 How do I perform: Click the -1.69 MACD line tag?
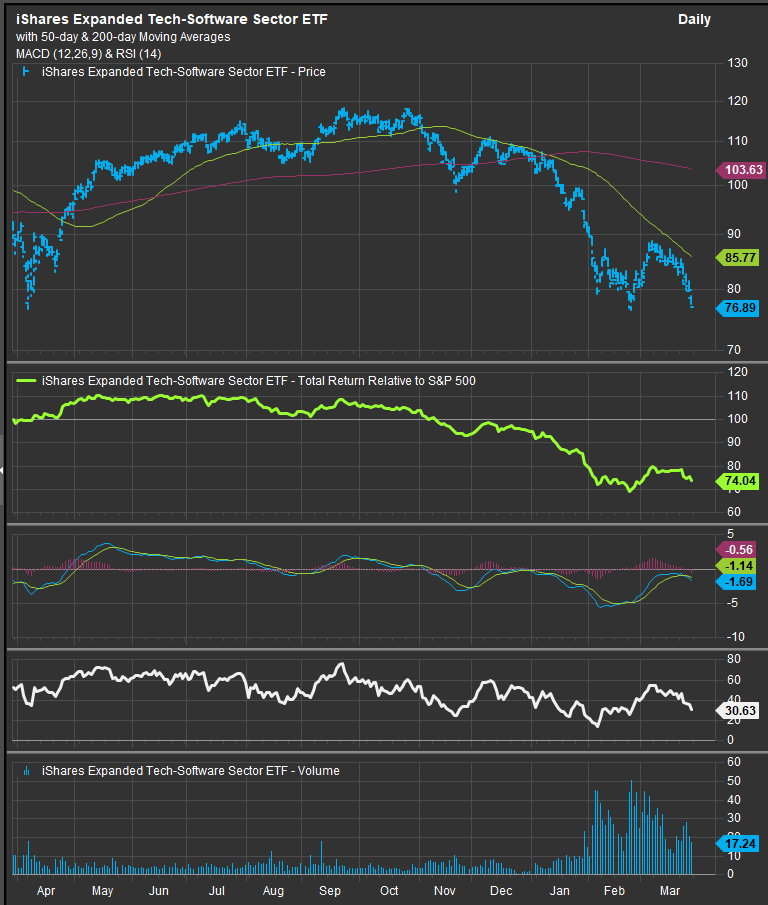click(741, 581)
